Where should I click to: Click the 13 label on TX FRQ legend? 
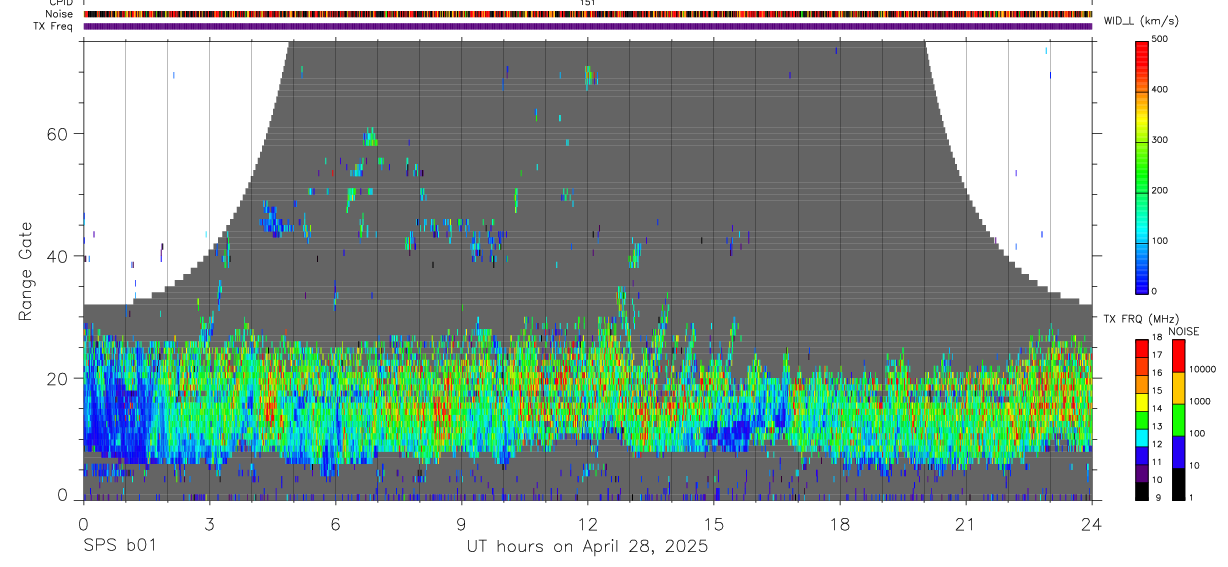click(x=1157, y=427)
